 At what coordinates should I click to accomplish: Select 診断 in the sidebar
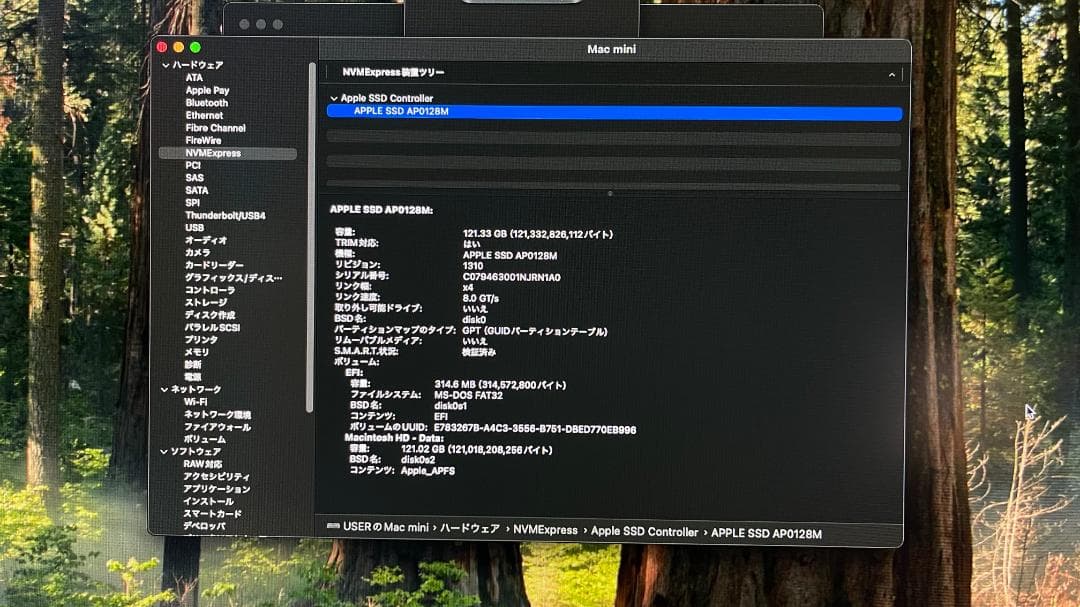point(193,364)
